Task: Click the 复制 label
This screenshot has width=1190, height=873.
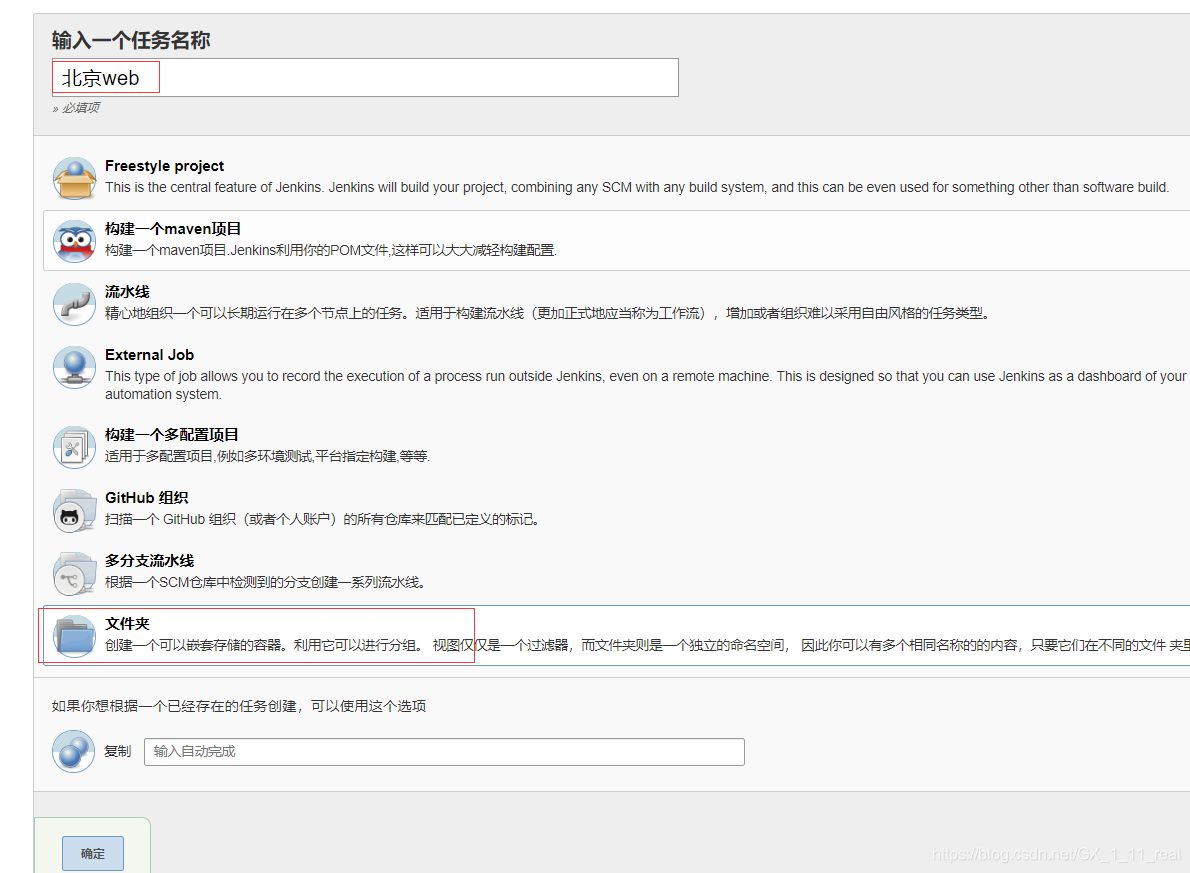Action: click(118, 752)
